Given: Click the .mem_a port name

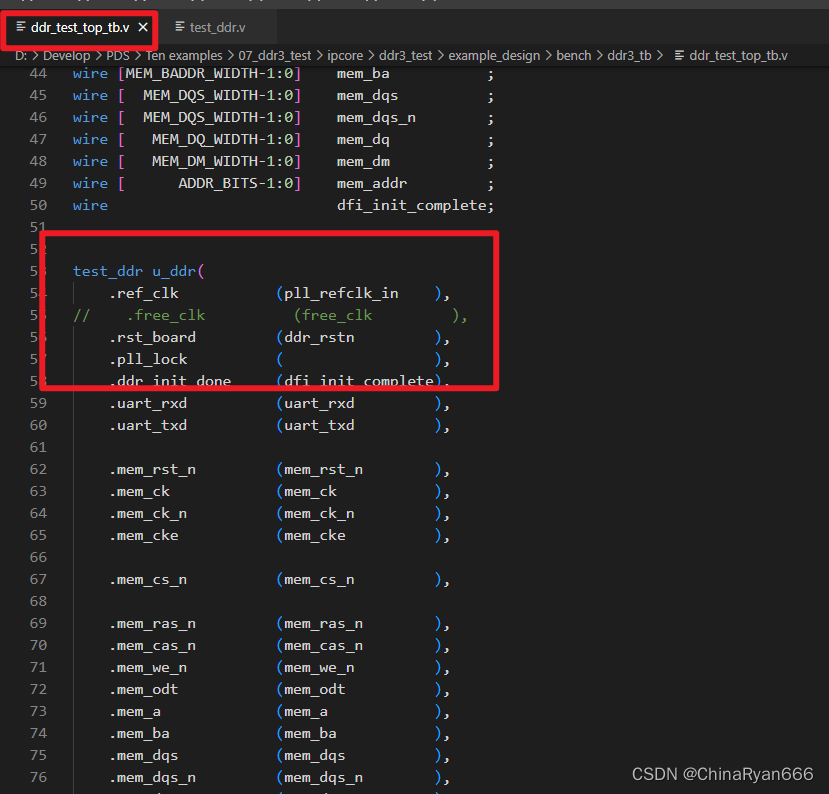Looking at the screenshot, I should point(134,712).
